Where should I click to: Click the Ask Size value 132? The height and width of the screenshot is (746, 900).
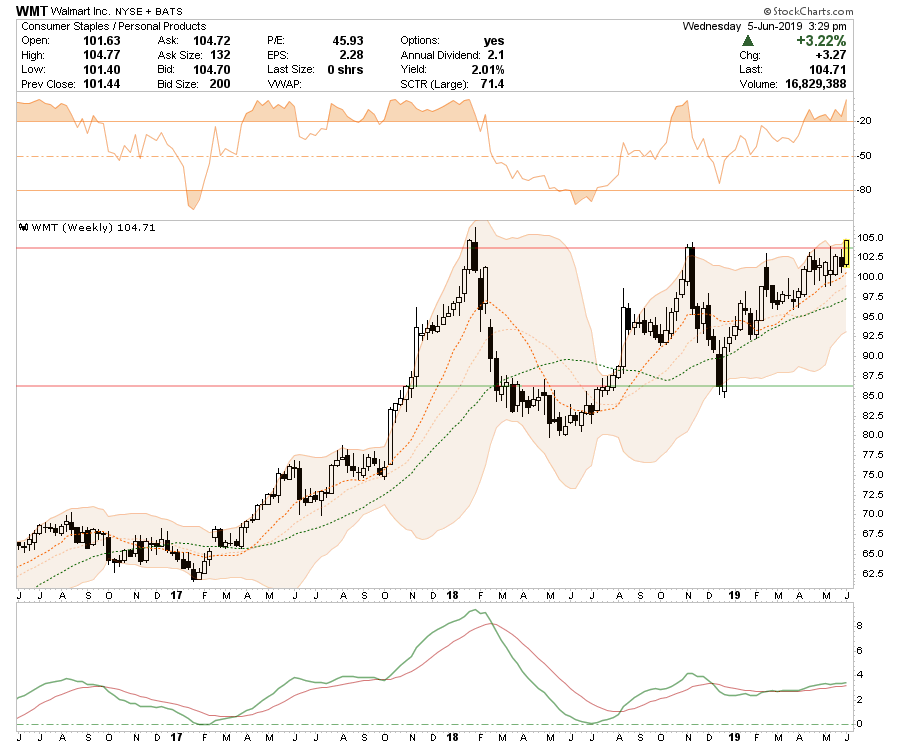click(x=220, y=55)
